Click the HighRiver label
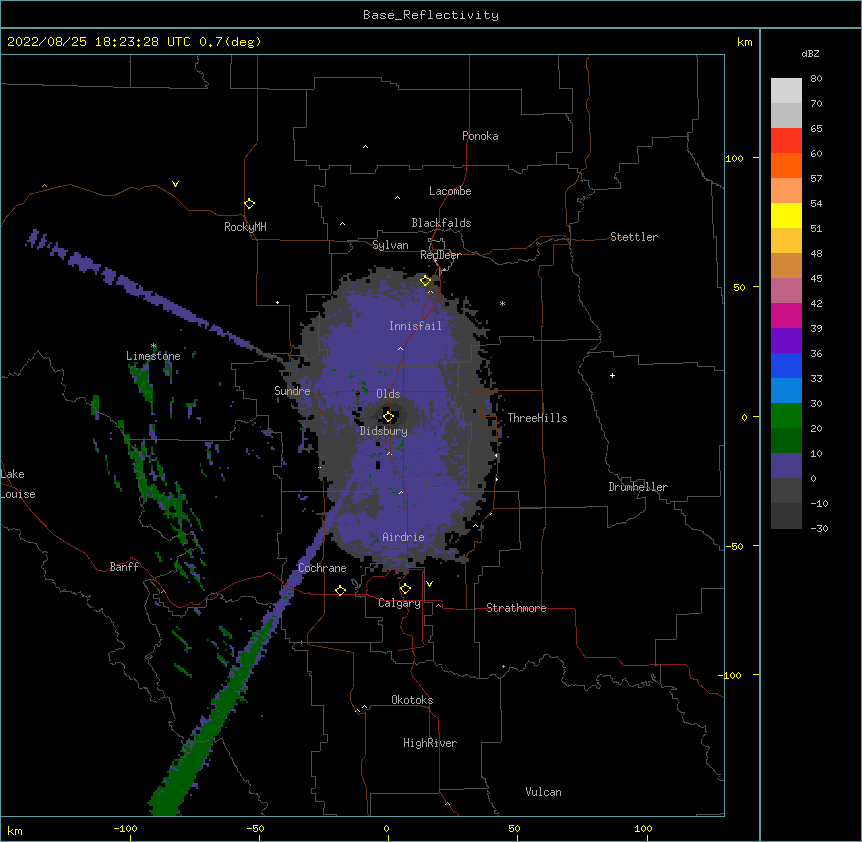The width and height of the screenshot is (862, 842). pyautogui.click(x=430, y=743)
